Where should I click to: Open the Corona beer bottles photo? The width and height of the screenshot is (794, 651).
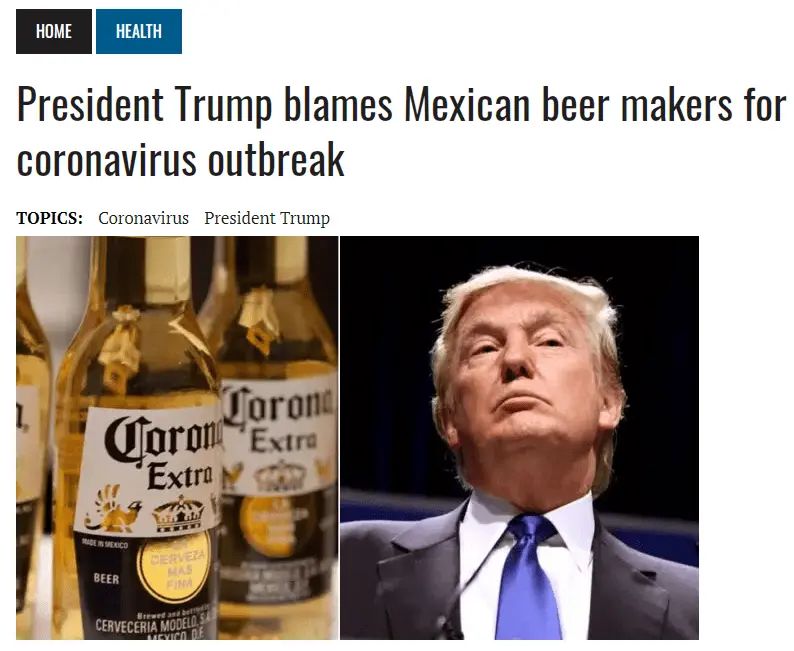tap(177, 438)
